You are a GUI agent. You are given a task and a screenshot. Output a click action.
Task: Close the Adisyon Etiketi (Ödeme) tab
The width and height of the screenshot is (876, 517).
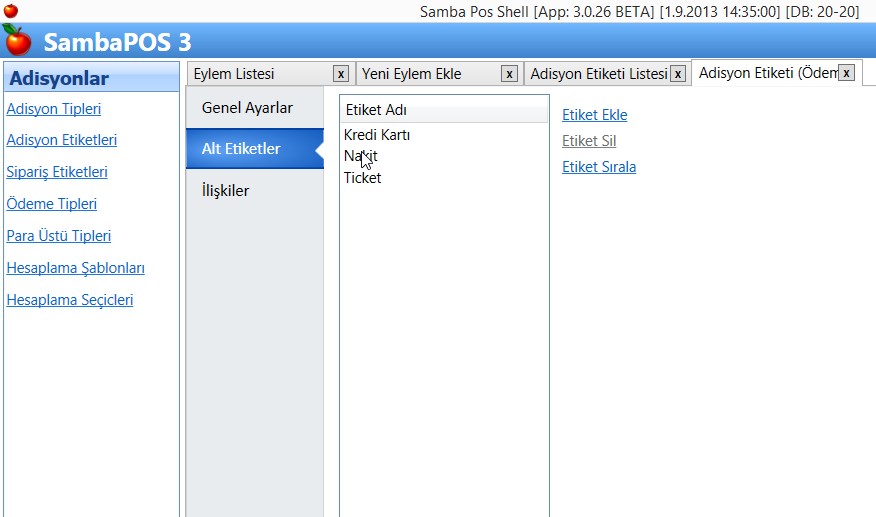point(846,73)
